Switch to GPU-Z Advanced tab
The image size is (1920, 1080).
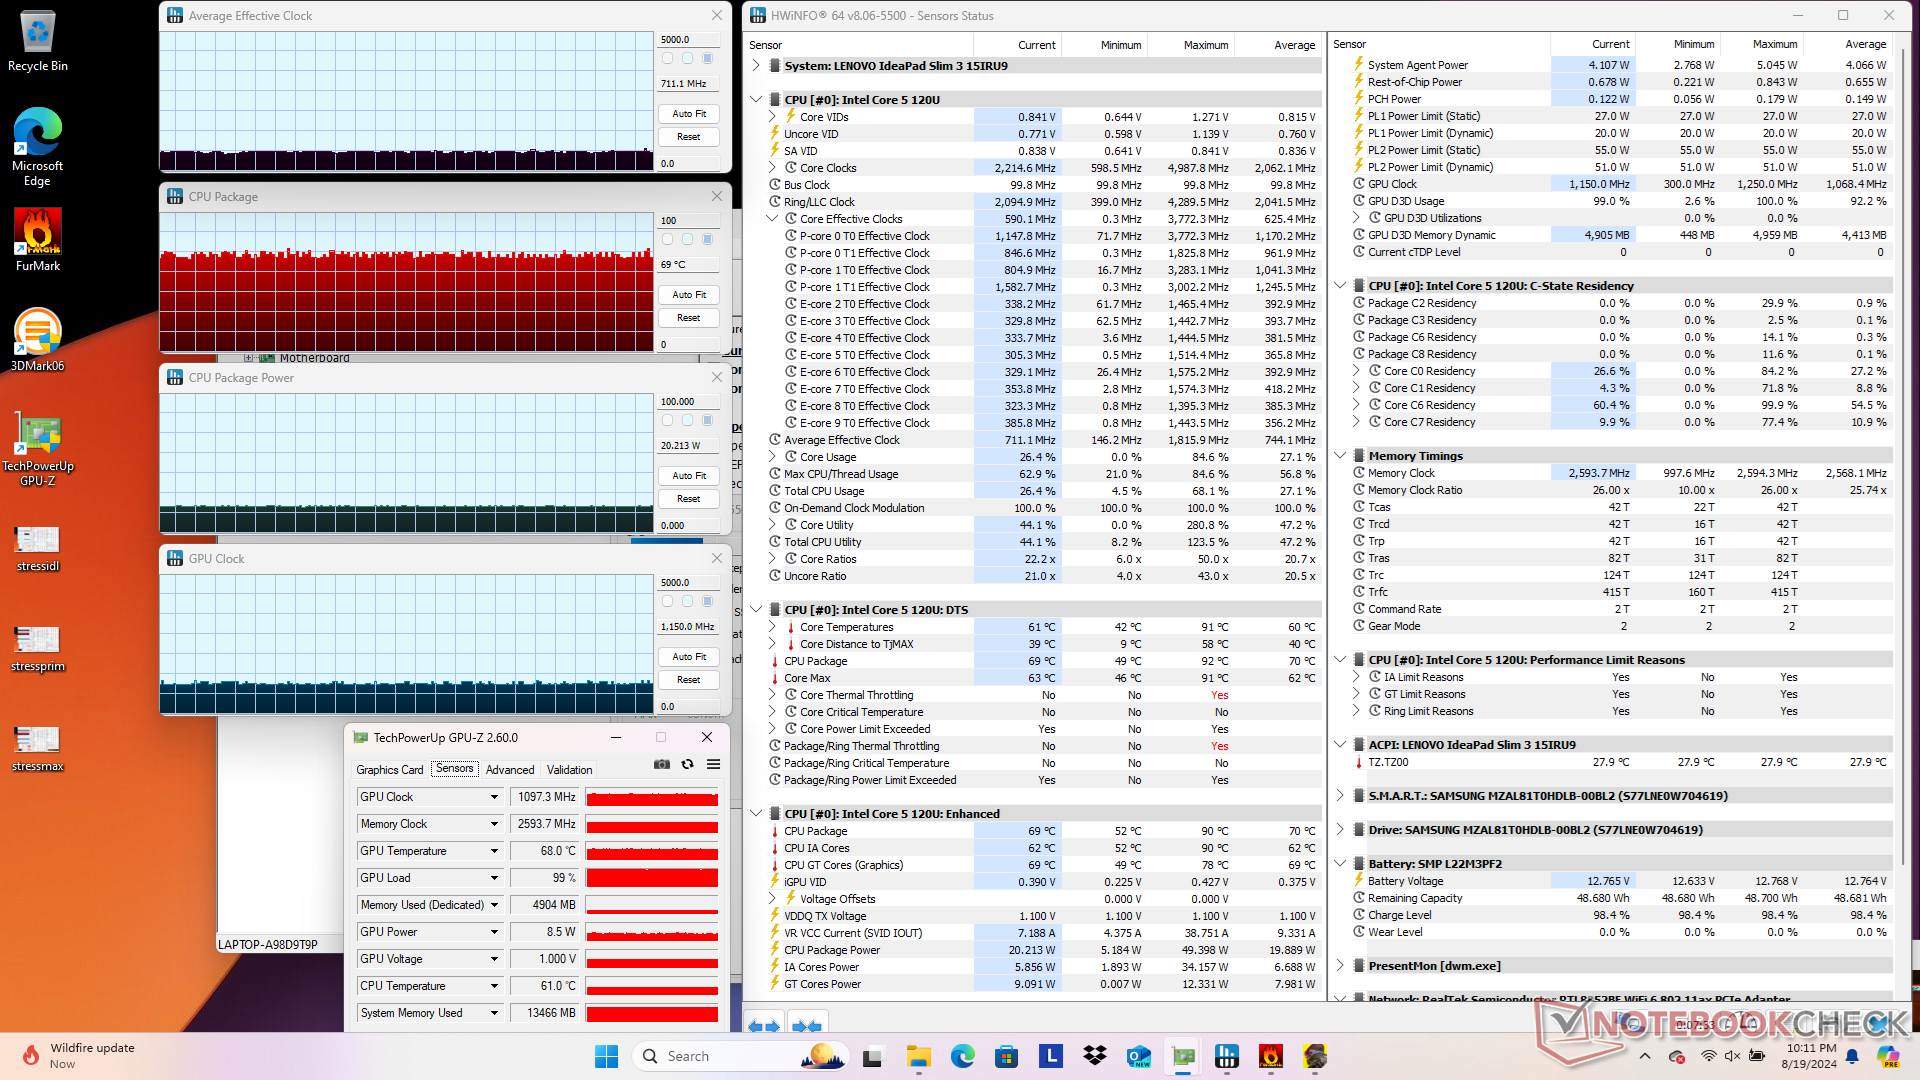(510, 770)
